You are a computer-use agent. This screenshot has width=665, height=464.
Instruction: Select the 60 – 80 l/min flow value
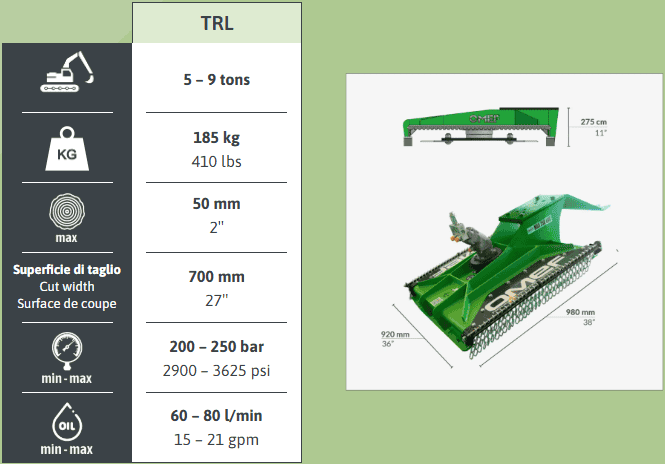click(x=216, y=417)
